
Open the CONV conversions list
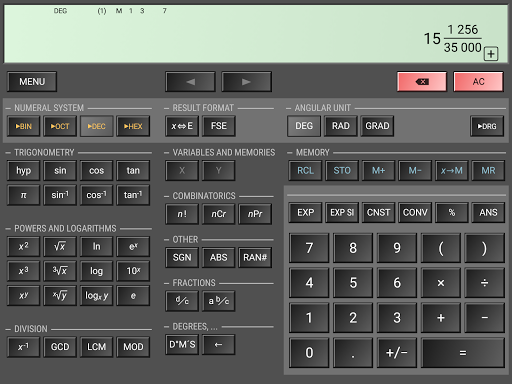point(415,213)
